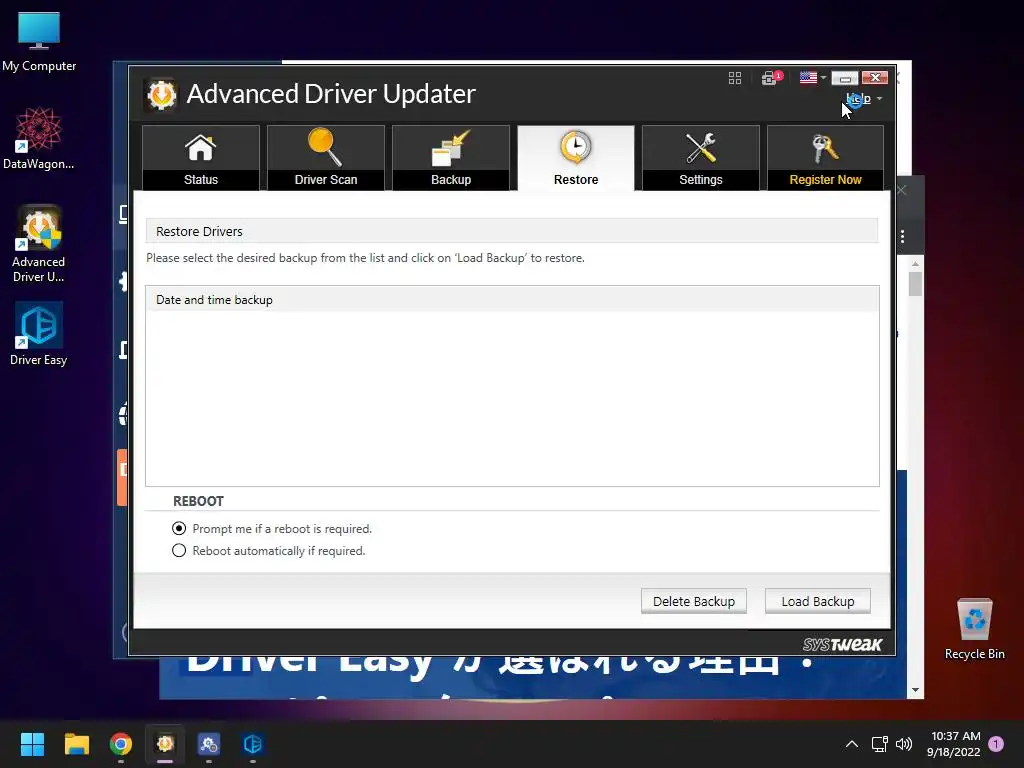
Task: Click the Register Now tab
Action: [825, 158]
